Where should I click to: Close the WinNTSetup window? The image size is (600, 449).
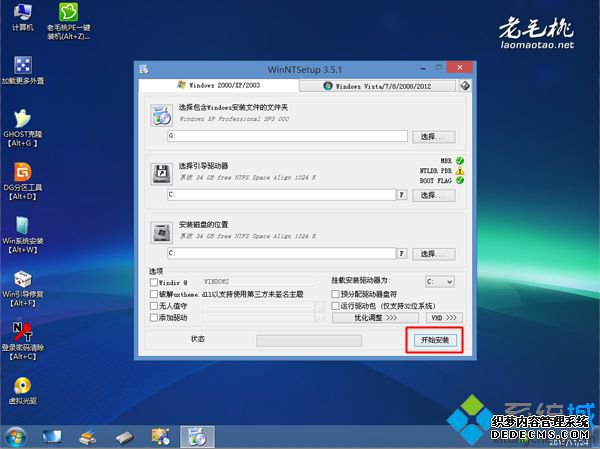(460, 67)
